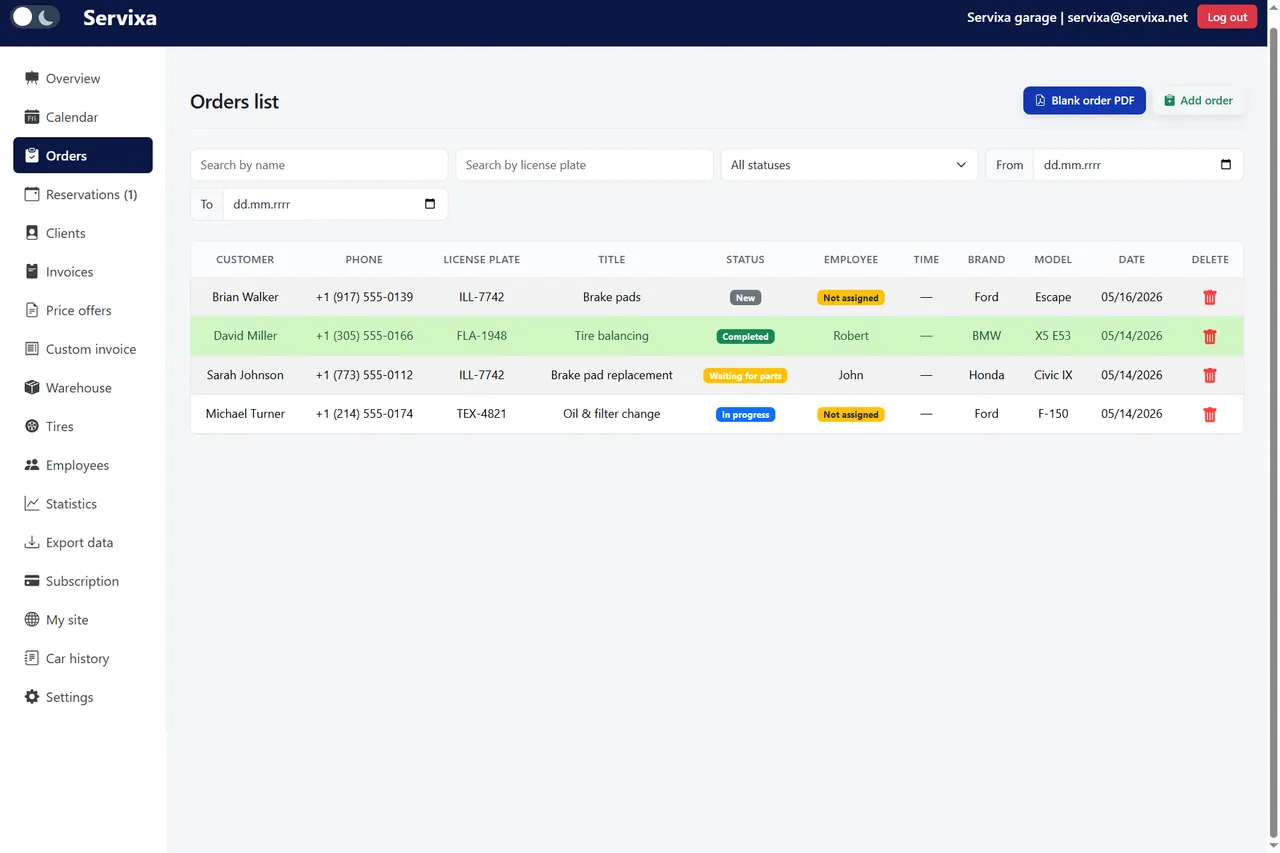Click the Calendar sidebar icon
Screen dimensions: 1280x853
coord(32,117)
